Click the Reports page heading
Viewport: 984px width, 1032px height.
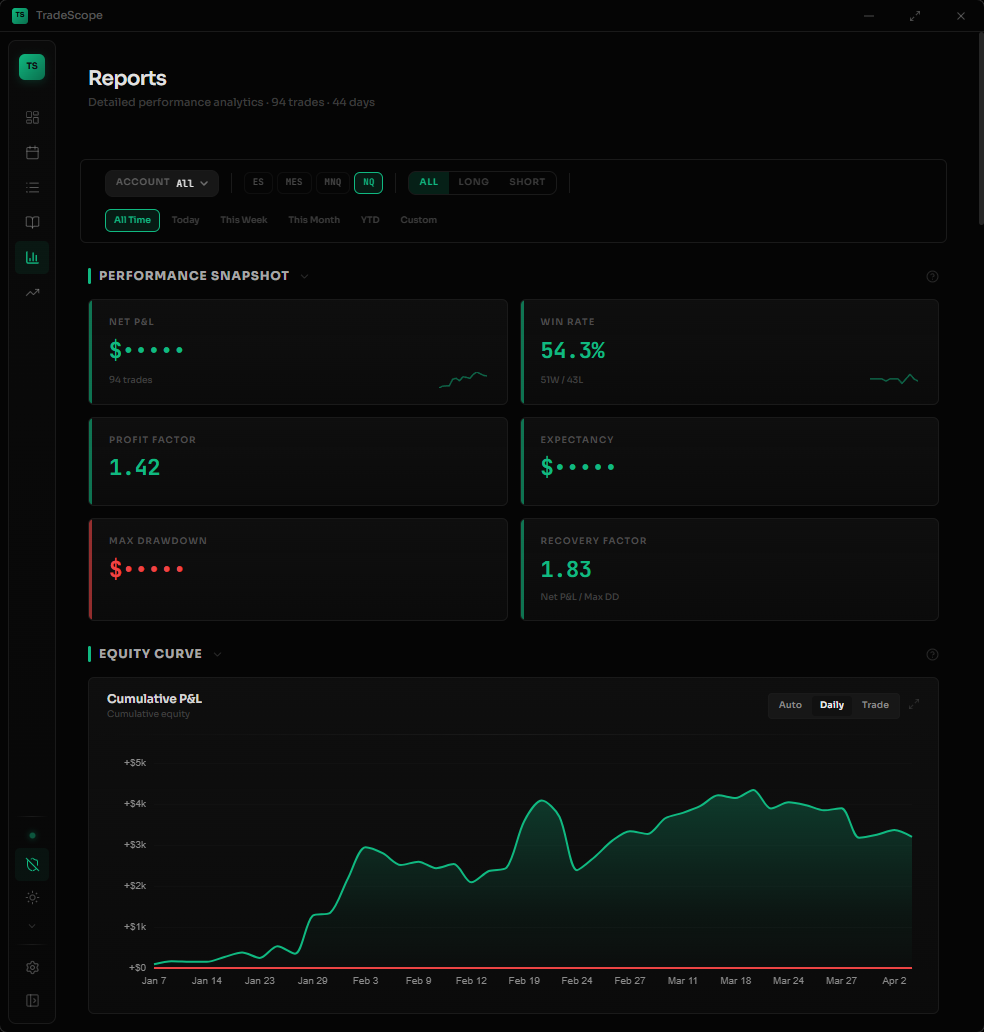tap(128, 78)
